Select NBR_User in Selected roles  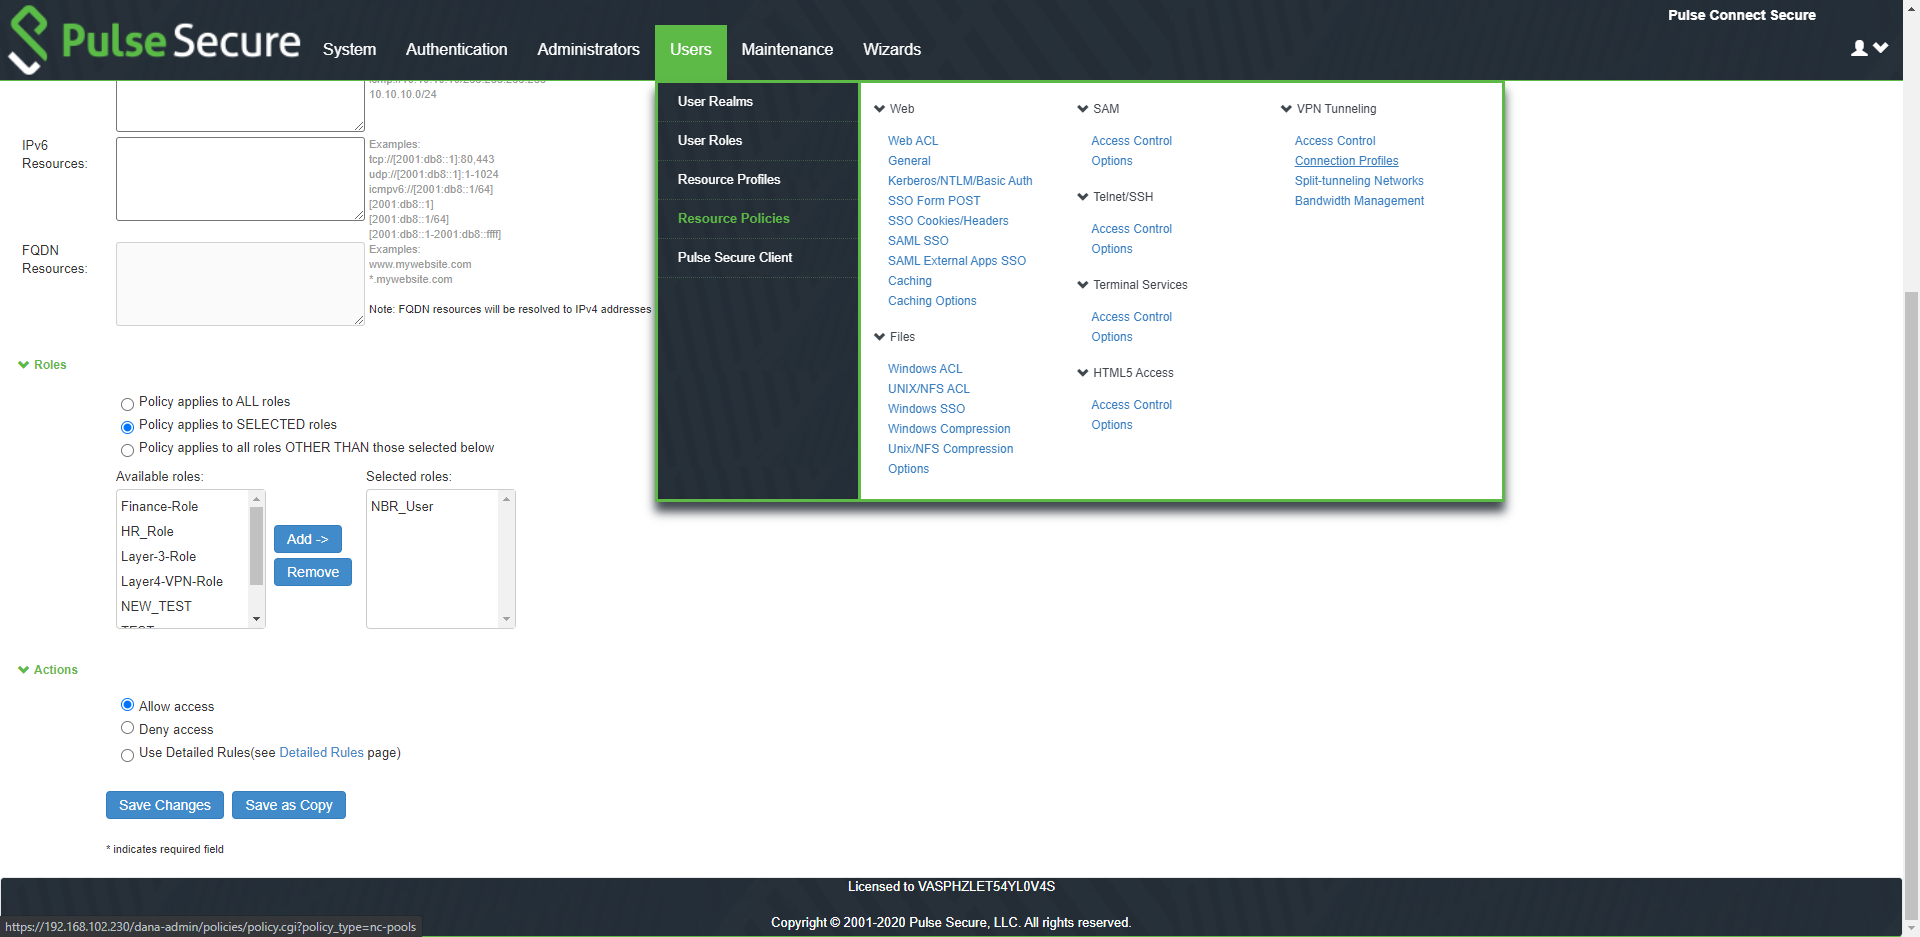pos(432,507)
